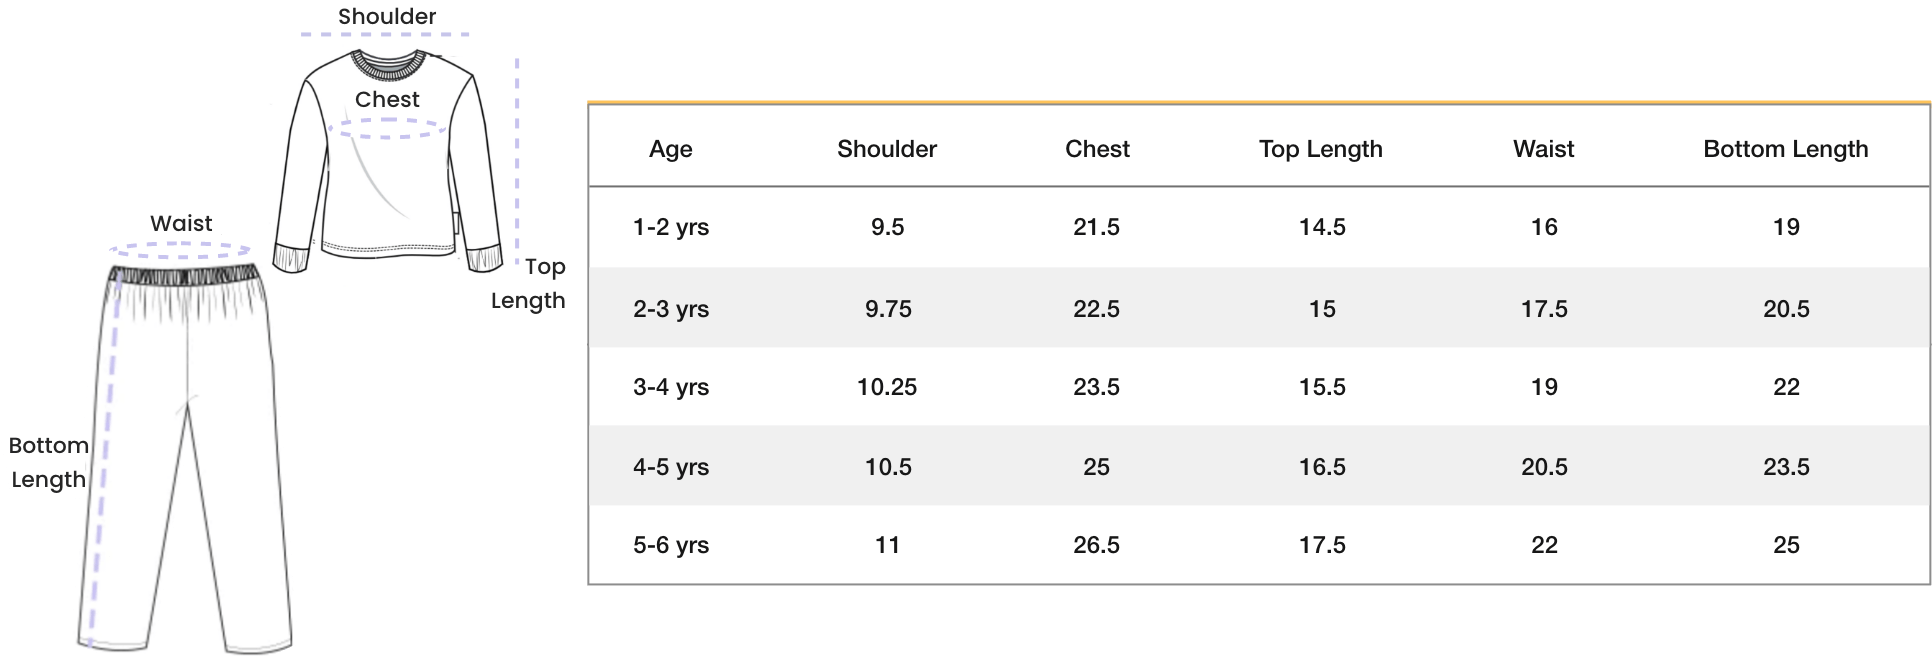The image size is (1932, 657).
Task: Click the 5-6 yrs row label
Action: pyautogui.click(x=671, y=545)
